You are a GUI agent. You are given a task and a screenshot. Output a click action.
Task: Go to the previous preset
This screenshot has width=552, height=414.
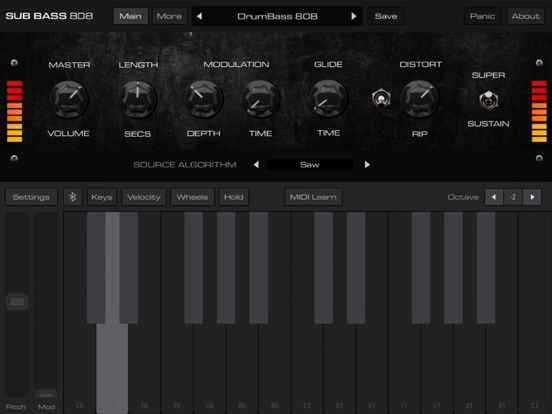coord(199,16)
